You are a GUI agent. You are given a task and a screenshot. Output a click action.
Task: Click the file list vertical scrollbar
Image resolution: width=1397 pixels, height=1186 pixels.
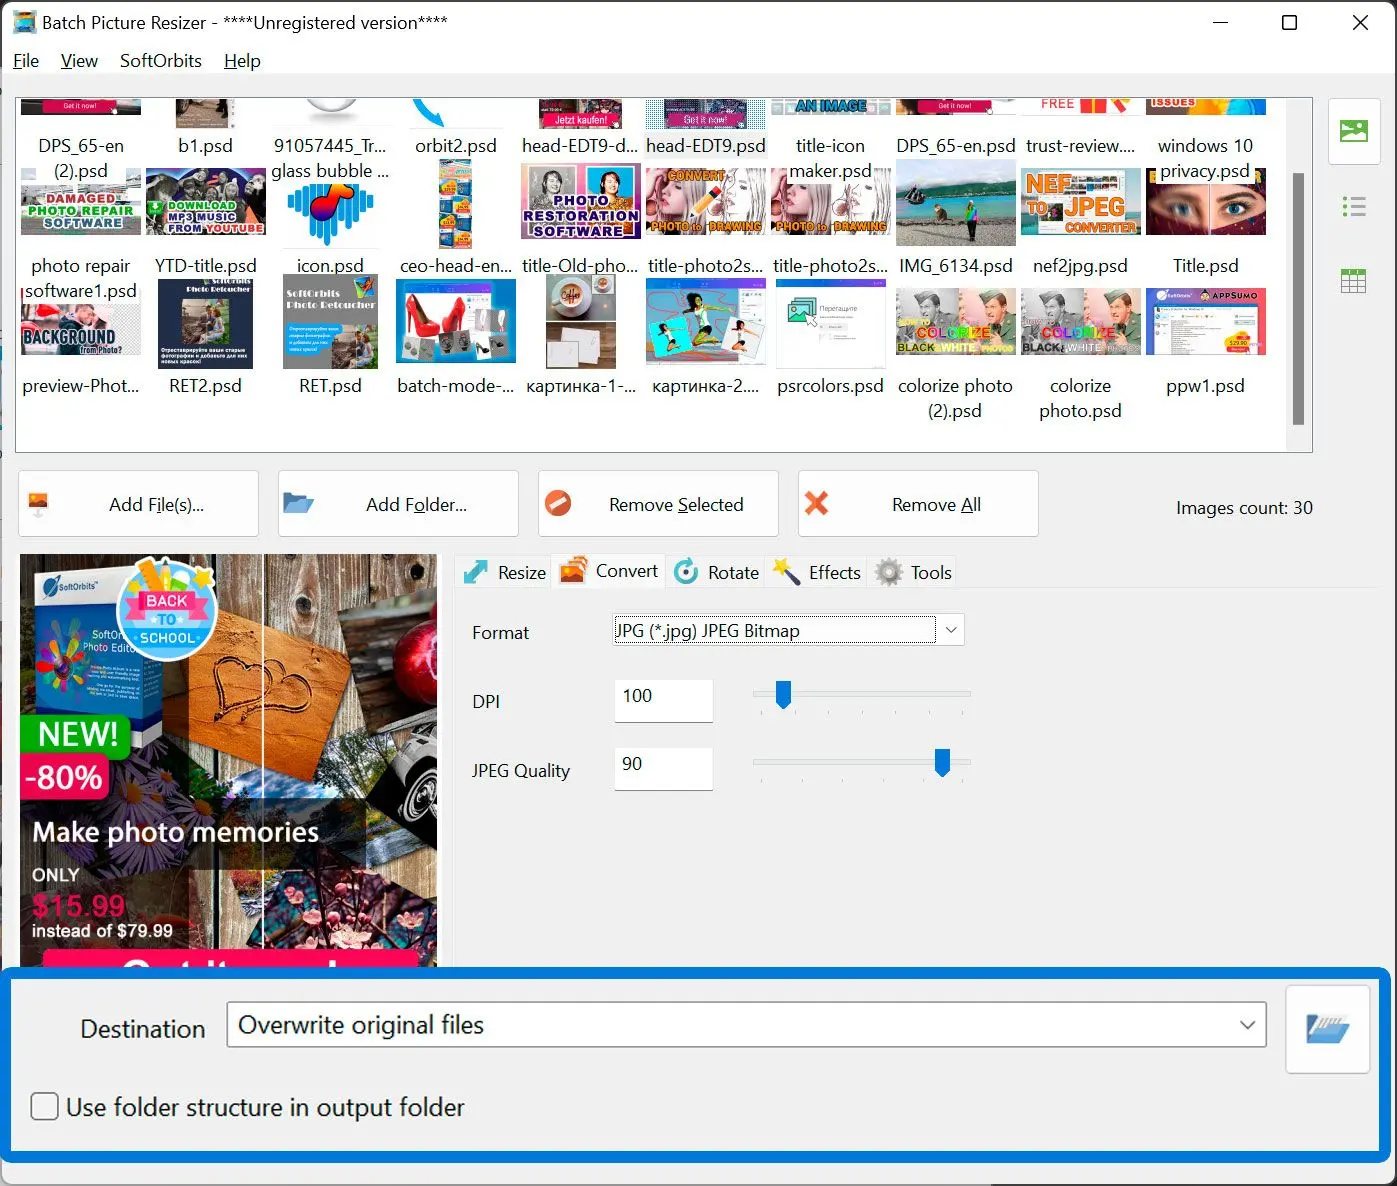tap(1298, 298)
